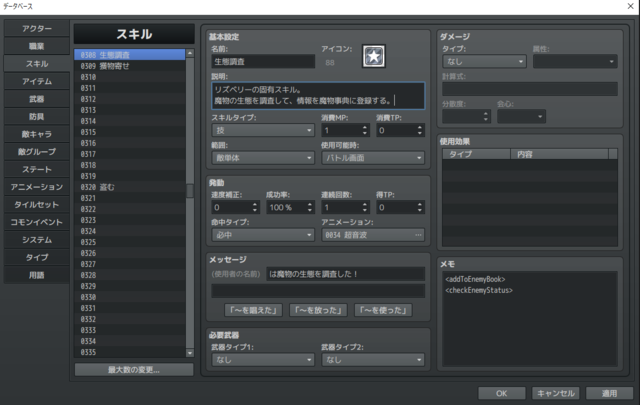Adjust the 分散度 stepper arrows
The image size is (640, 405).
pyautogui.click(x=486, y=117)
